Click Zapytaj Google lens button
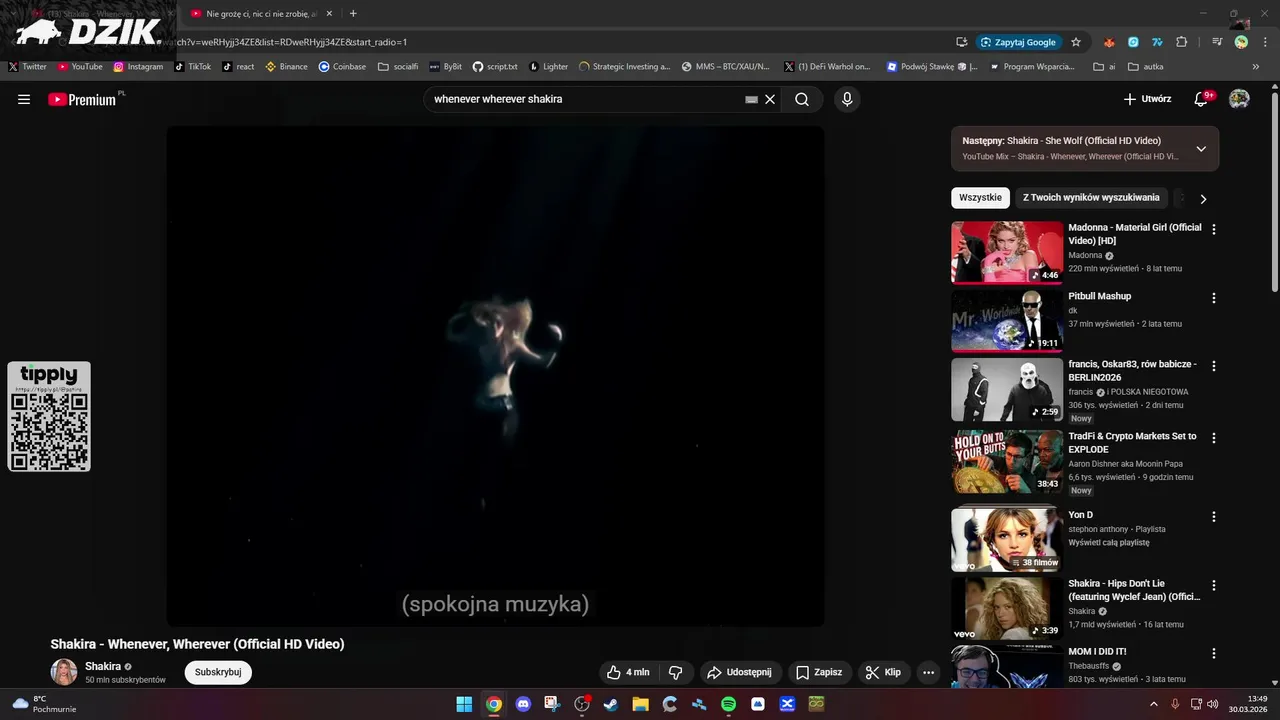1280x720 pixels. click(1019, 42)
